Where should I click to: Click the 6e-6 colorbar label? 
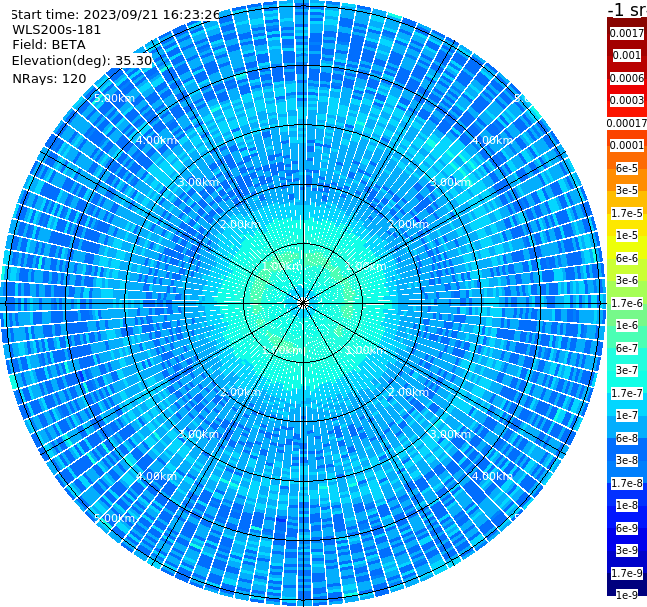tap(627, 258)
